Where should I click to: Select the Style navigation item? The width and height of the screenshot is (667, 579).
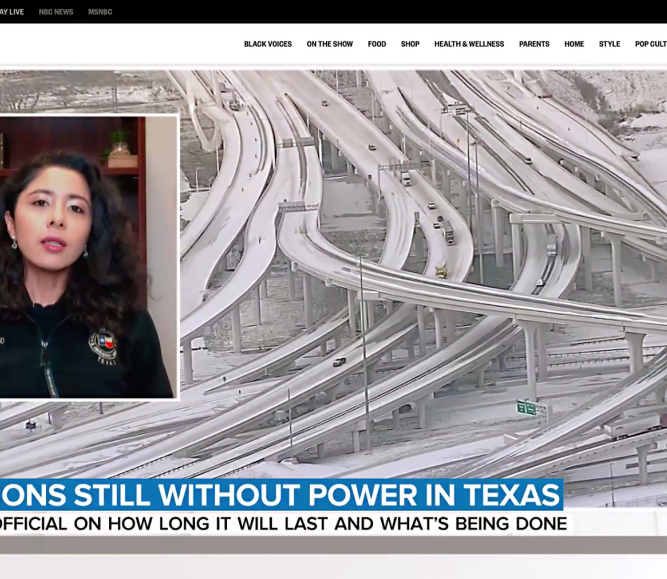[609, 44]
